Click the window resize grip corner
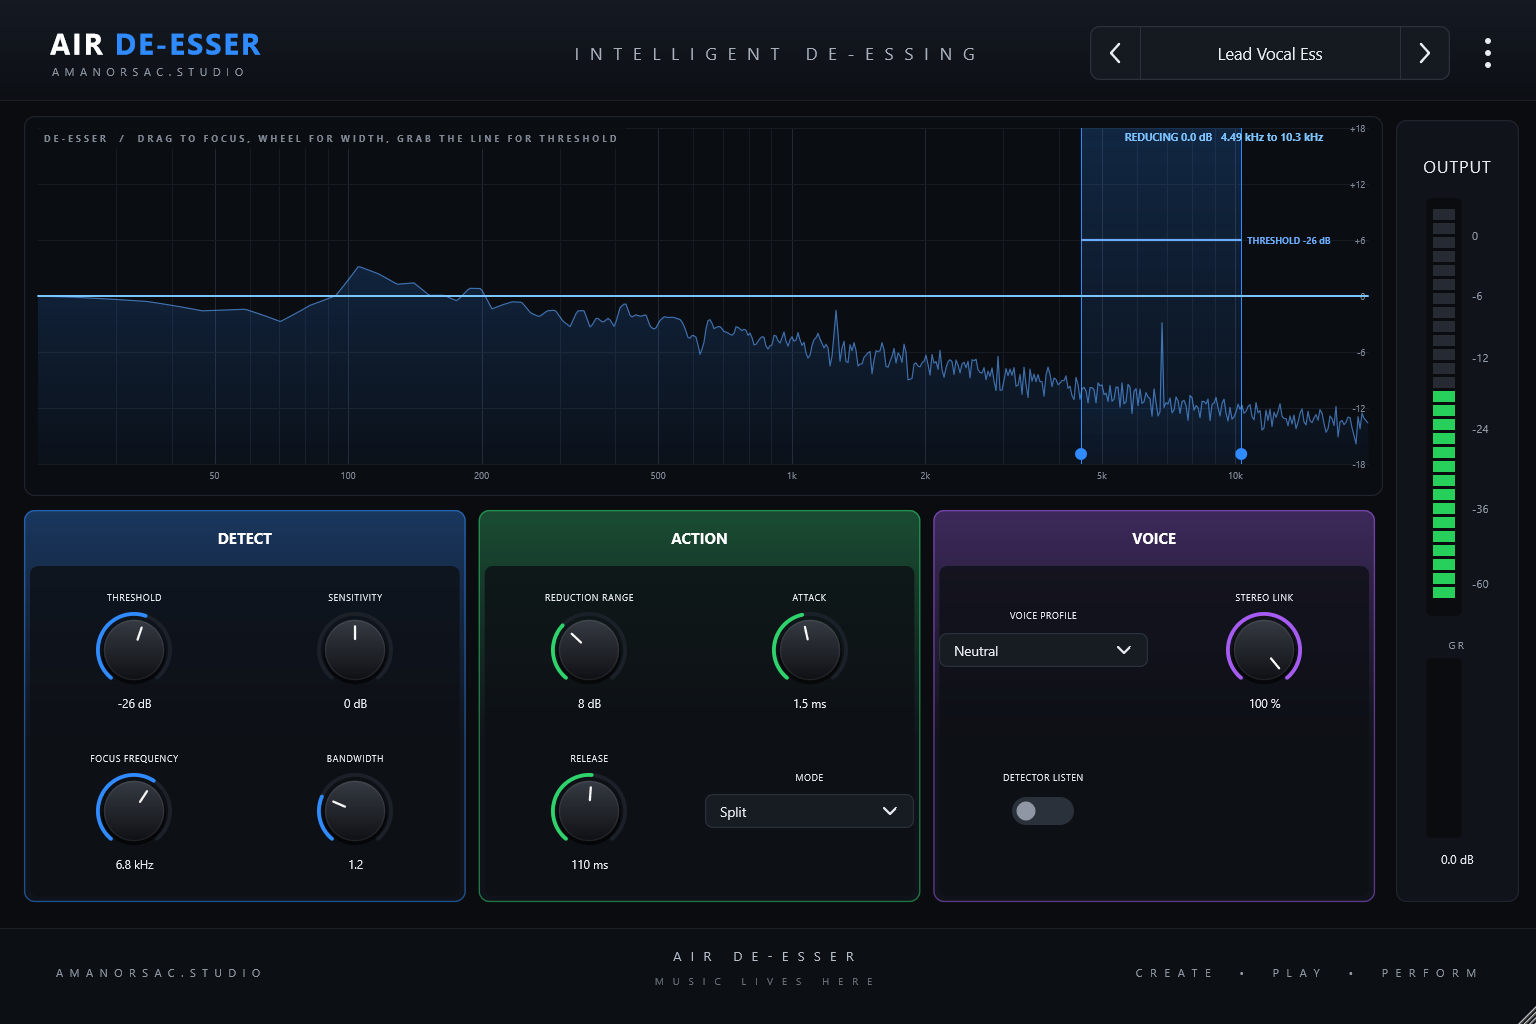1536x1024 pixels. [x=1524, y=1012]
